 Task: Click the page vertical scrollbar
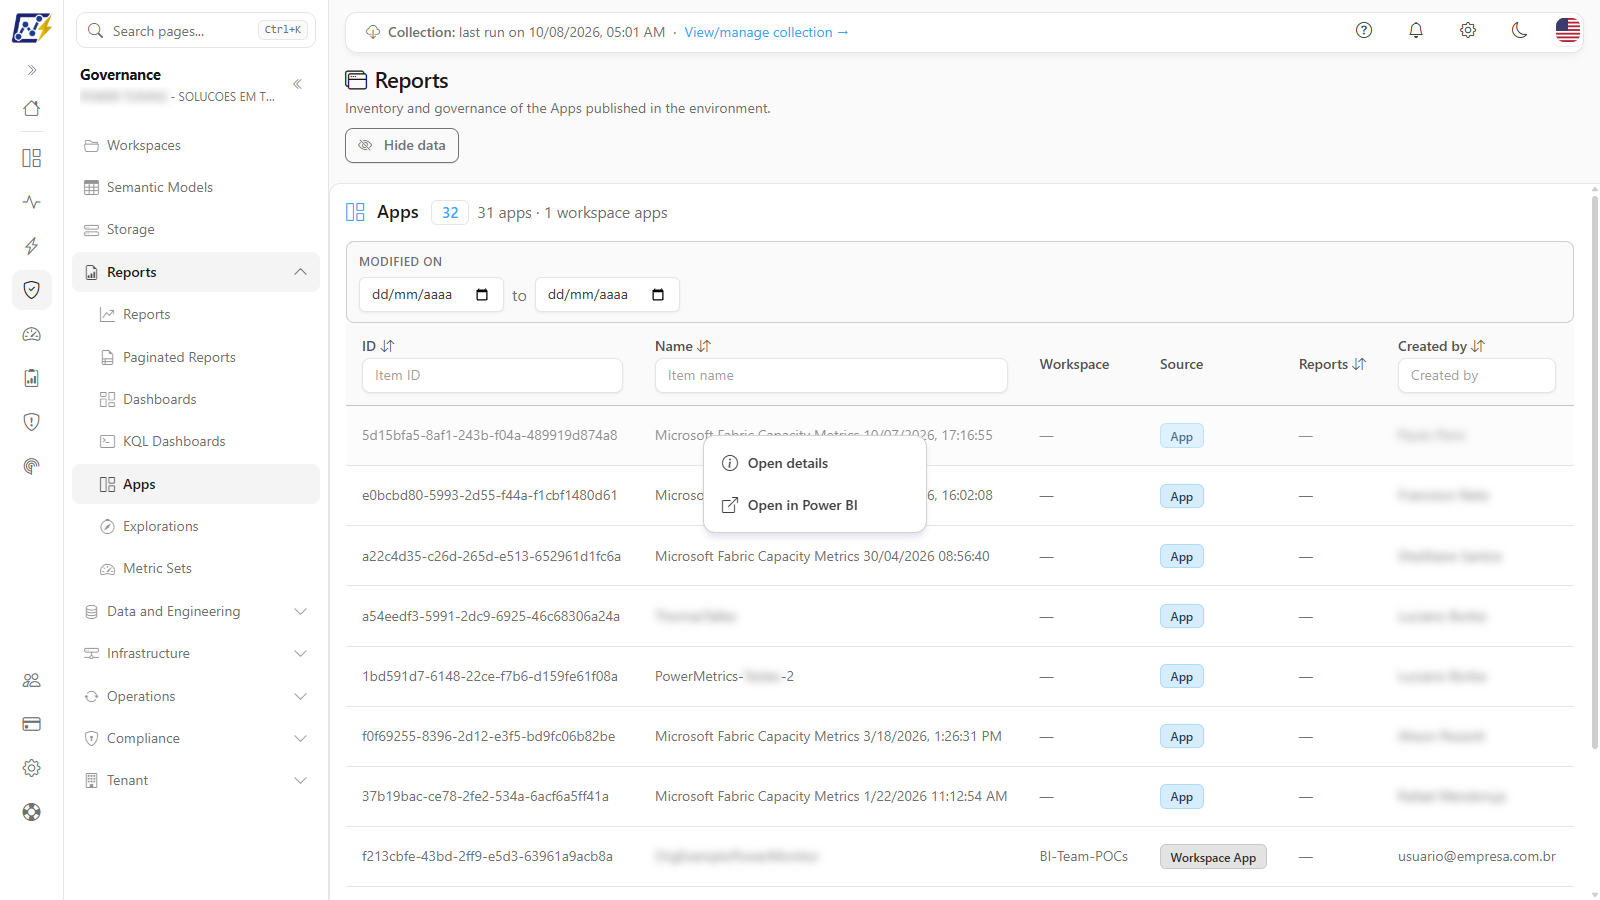pos(1594,470)
